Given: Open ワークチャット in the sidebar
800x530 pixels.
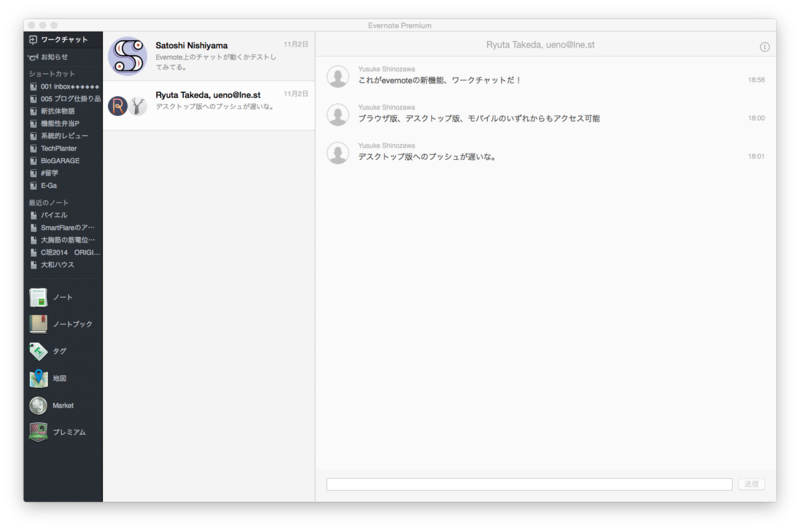Looking at the screenshot, I should [63, 40].
